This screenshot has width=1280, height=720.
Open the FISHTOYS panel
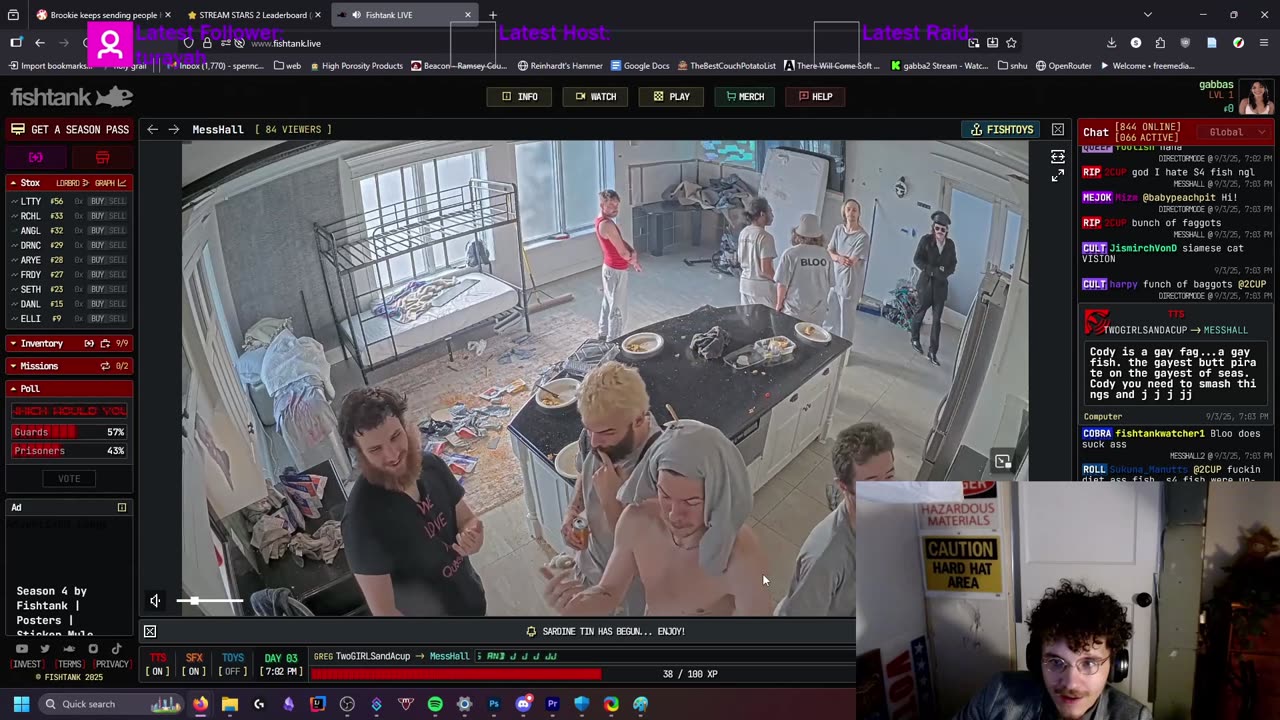click(1002, 130)
